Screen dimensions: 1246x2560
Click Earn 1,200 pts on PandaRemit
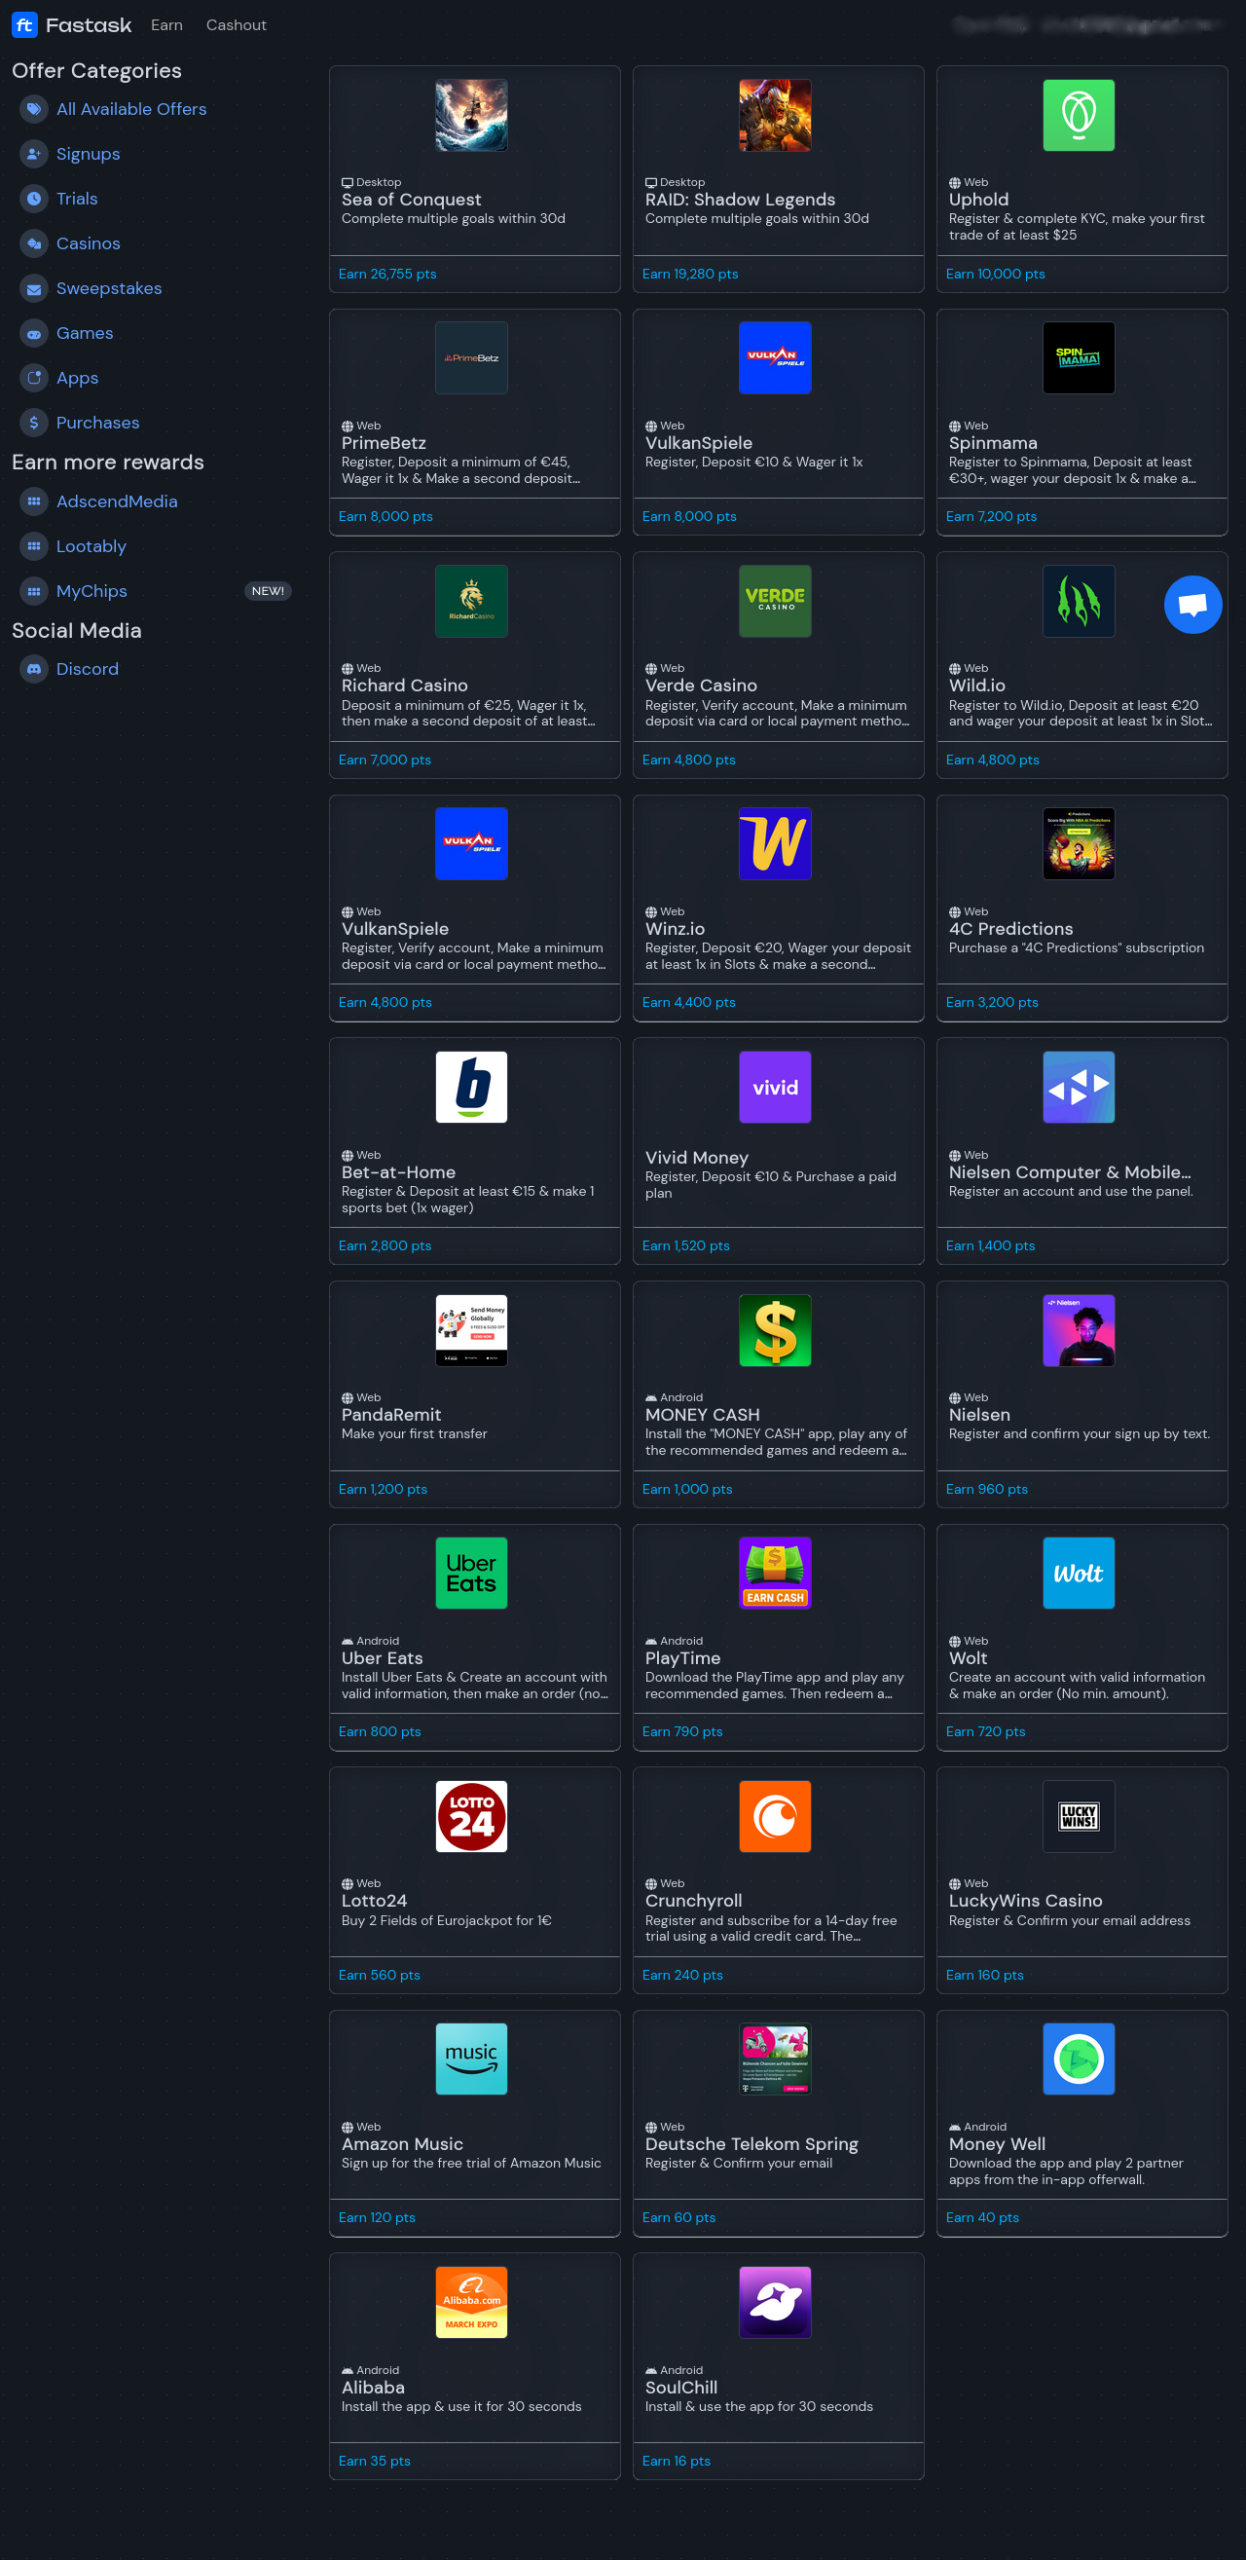click(383, 1490)
